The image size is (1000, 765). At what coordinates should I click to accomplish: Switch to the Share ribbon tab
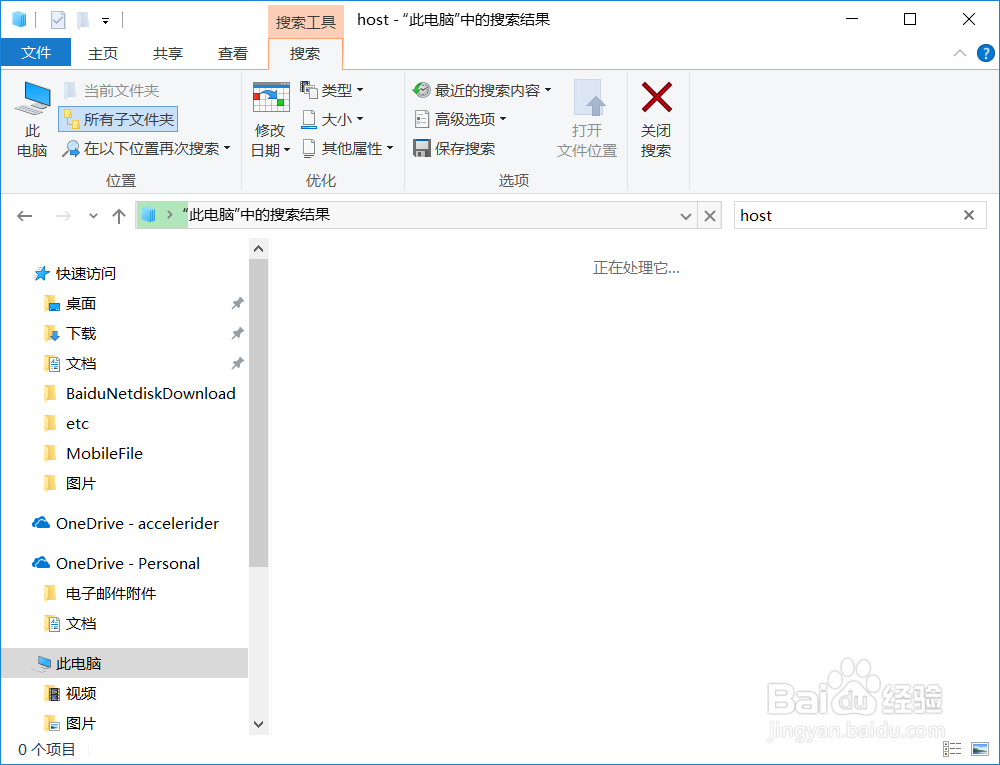click(x=168, y=54)
